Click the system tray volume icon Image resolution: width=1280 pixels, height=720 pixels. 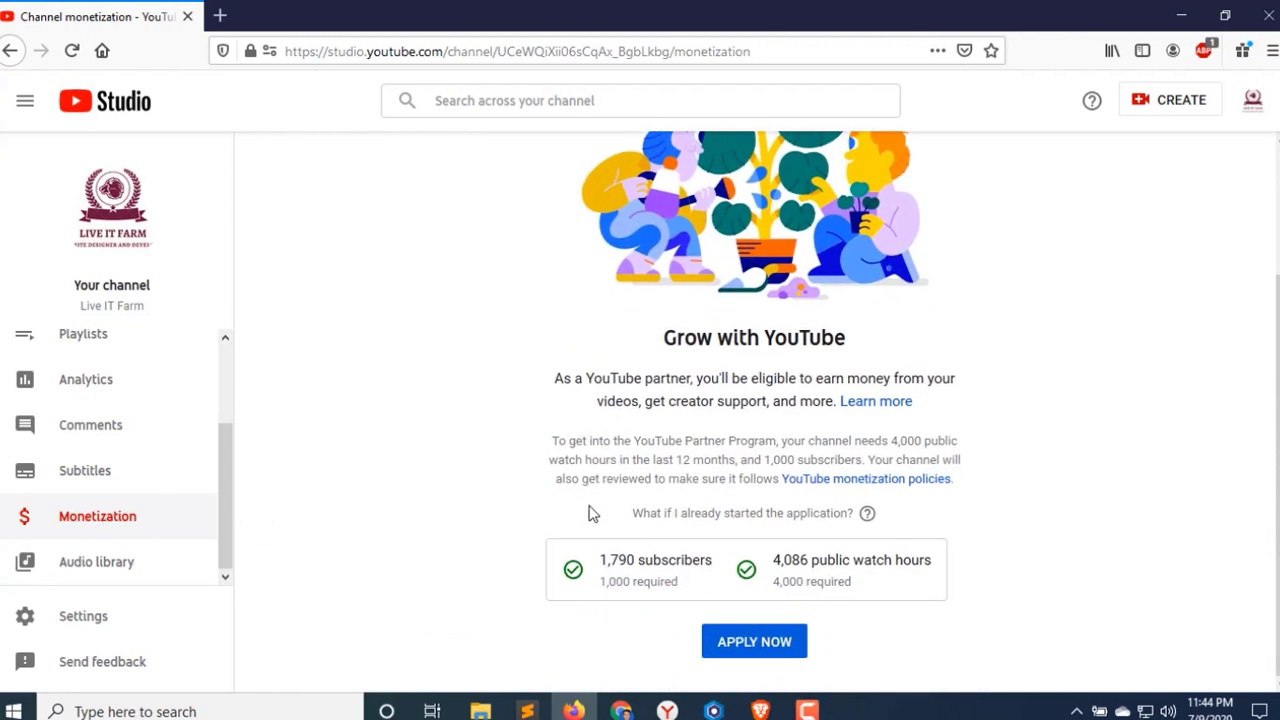(x=1168, y=711)
